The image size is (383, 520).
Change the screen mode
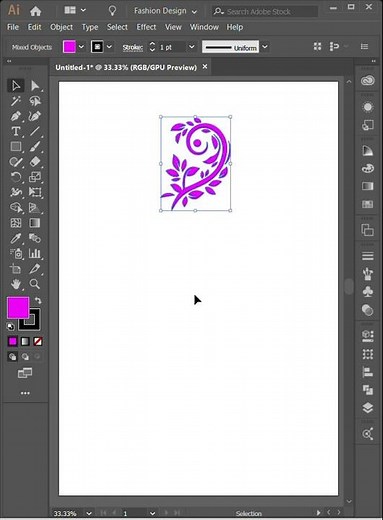tap(25, 373)
